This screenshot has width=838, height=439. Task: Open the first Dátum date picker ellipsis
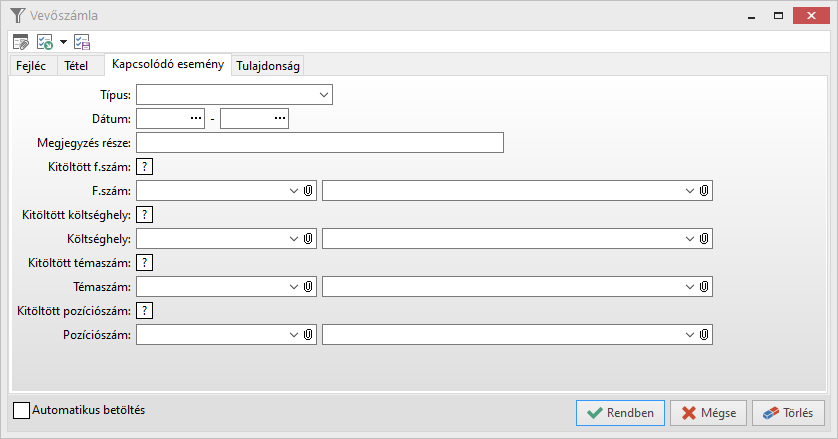tap(196, 119)
